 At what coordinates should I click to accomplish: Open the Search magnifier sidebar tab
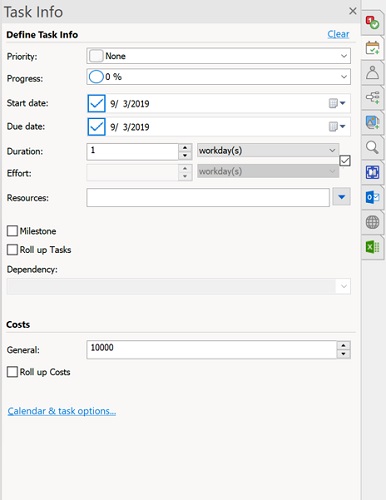[372, 147]
